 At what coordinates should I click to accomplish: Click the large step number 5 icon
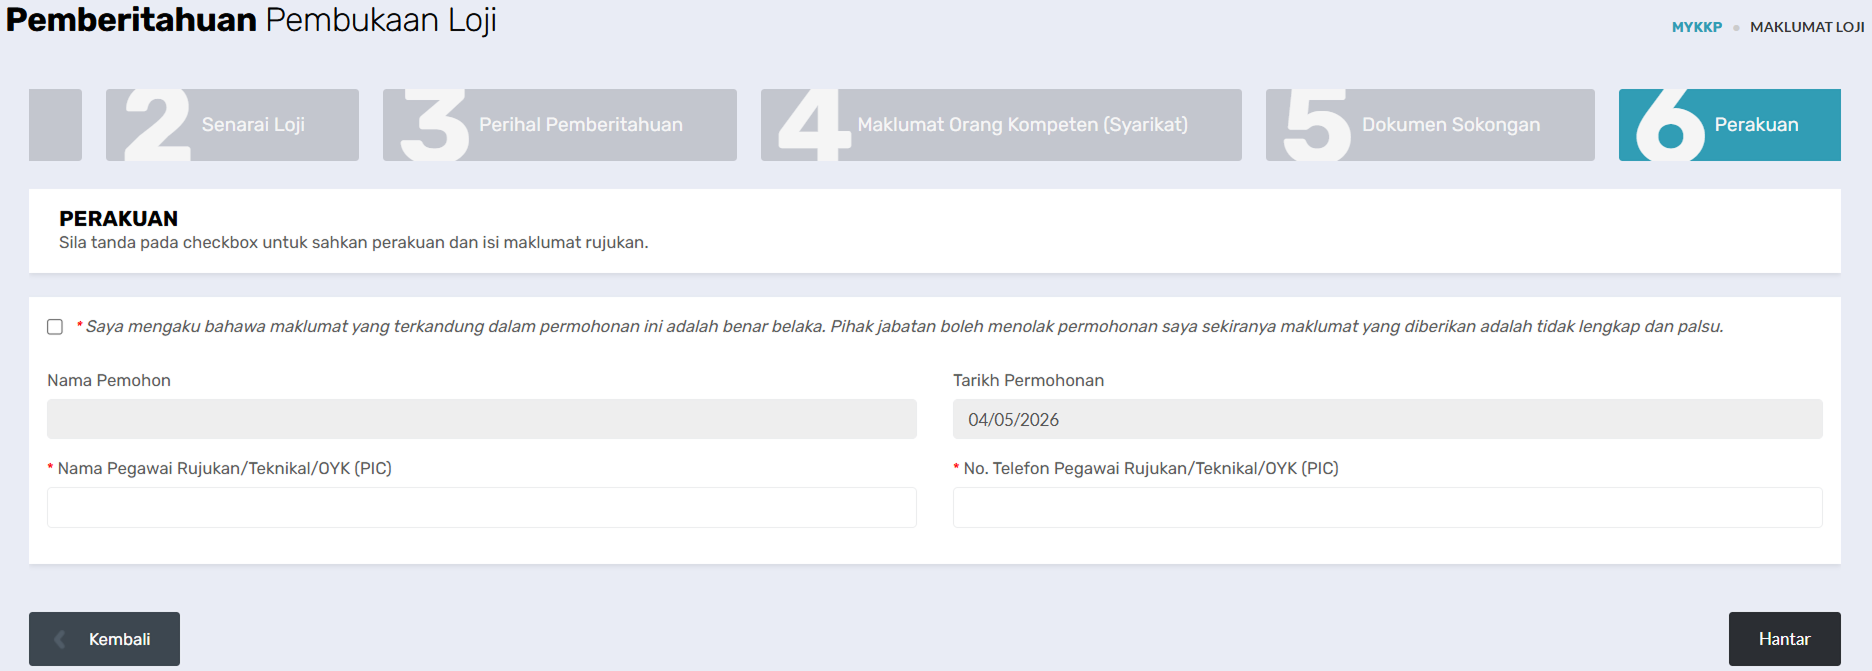pyautogui.click(x=1317, y=125)
